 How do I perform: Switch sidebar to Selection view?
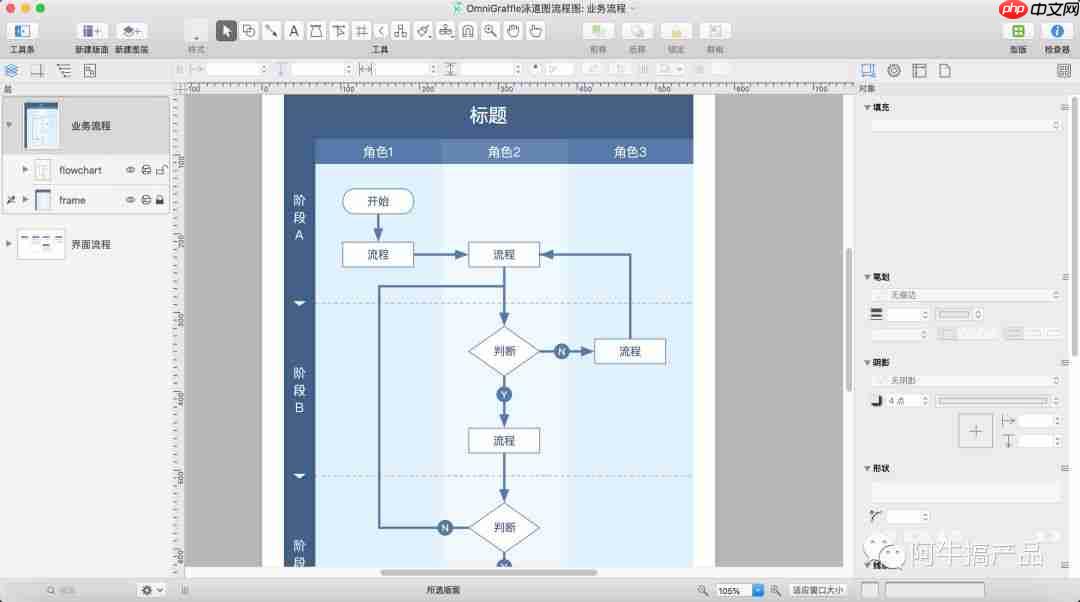tap(90, 71)
